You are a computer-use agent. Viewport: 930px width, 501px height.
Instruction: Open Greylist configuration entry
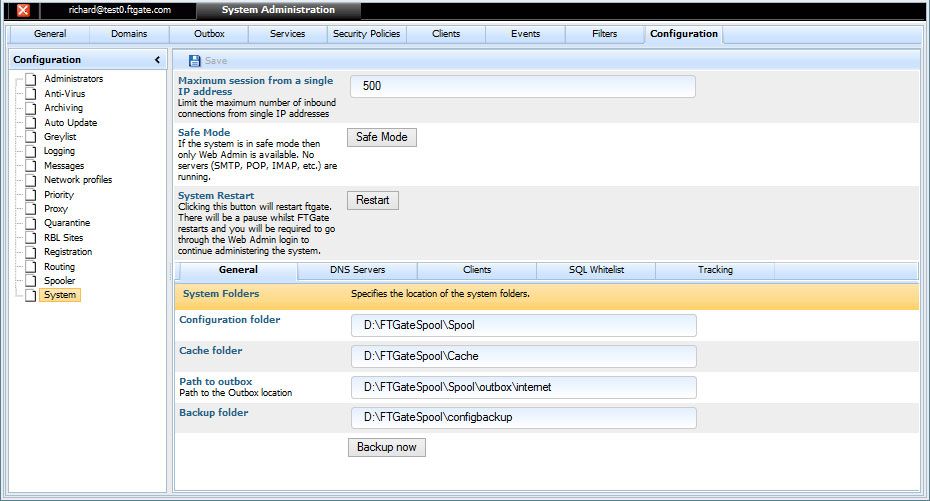[60, 136]
